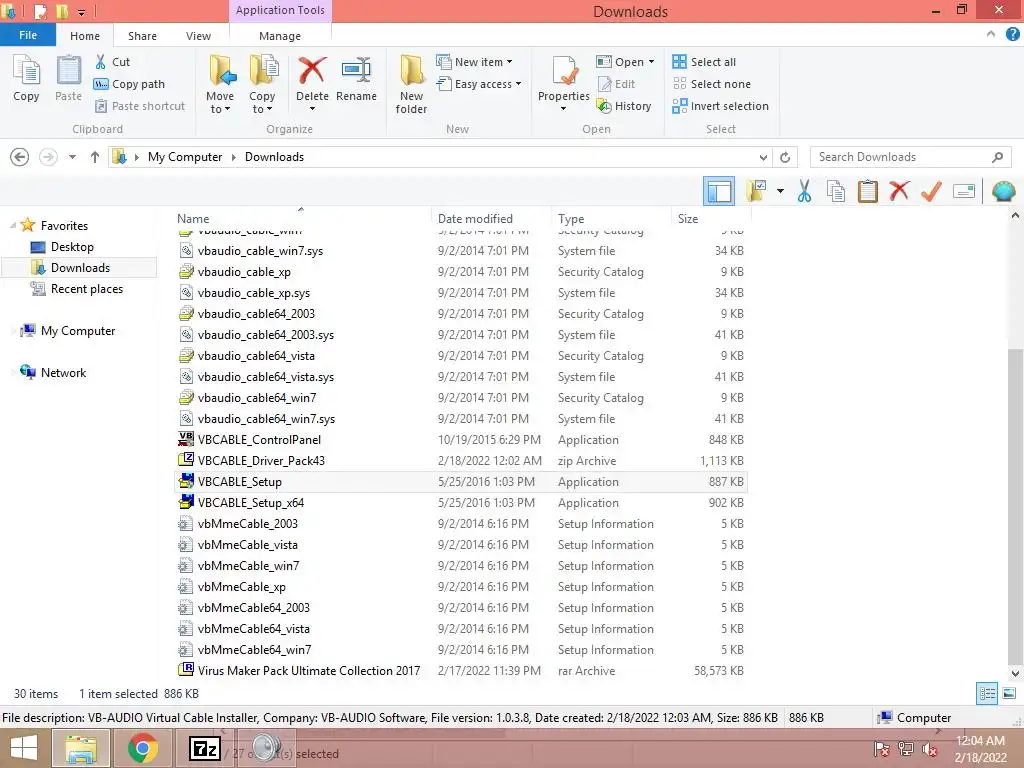This screenshot has width=1024, height=768.
Task: Click the folder options icon in secondary toolbar
Action: (756, 191)
